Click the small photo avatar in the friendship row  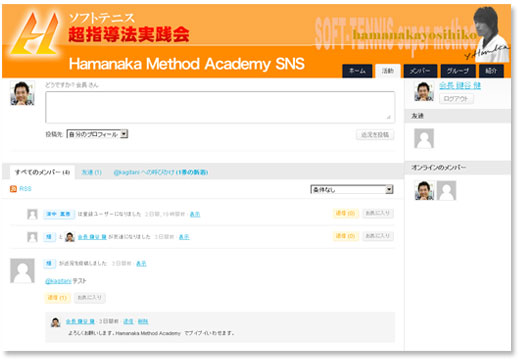[x=70, y=237]
